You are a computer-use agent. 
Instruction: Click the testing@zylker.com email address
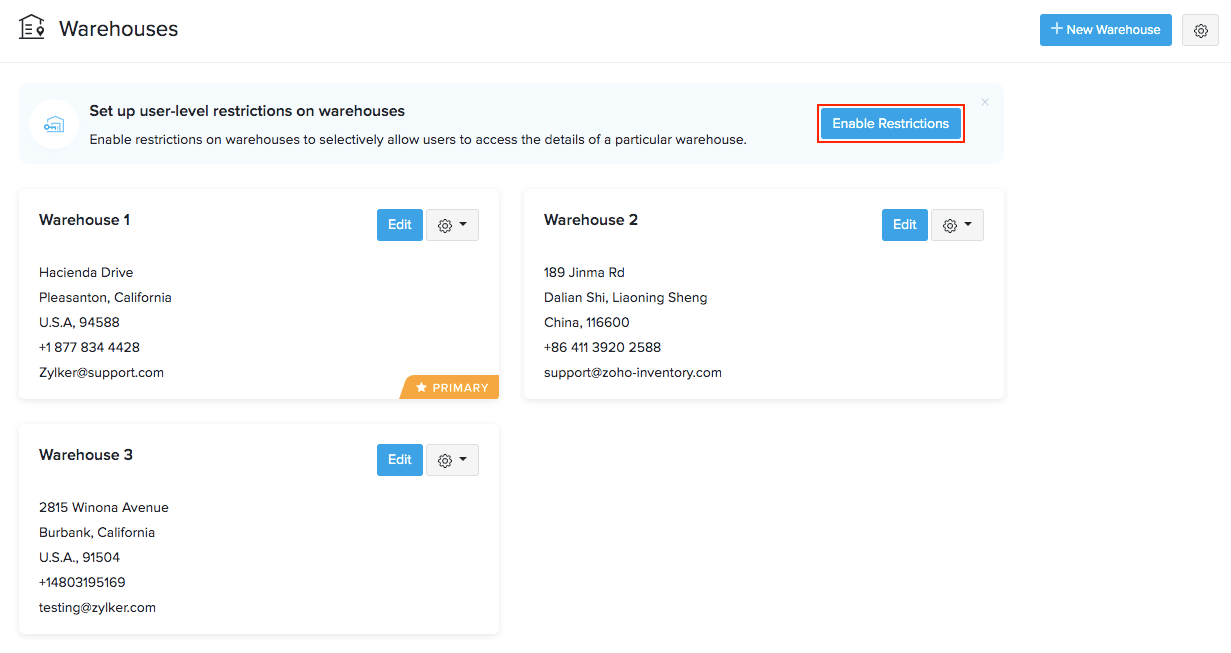point(97,607)
